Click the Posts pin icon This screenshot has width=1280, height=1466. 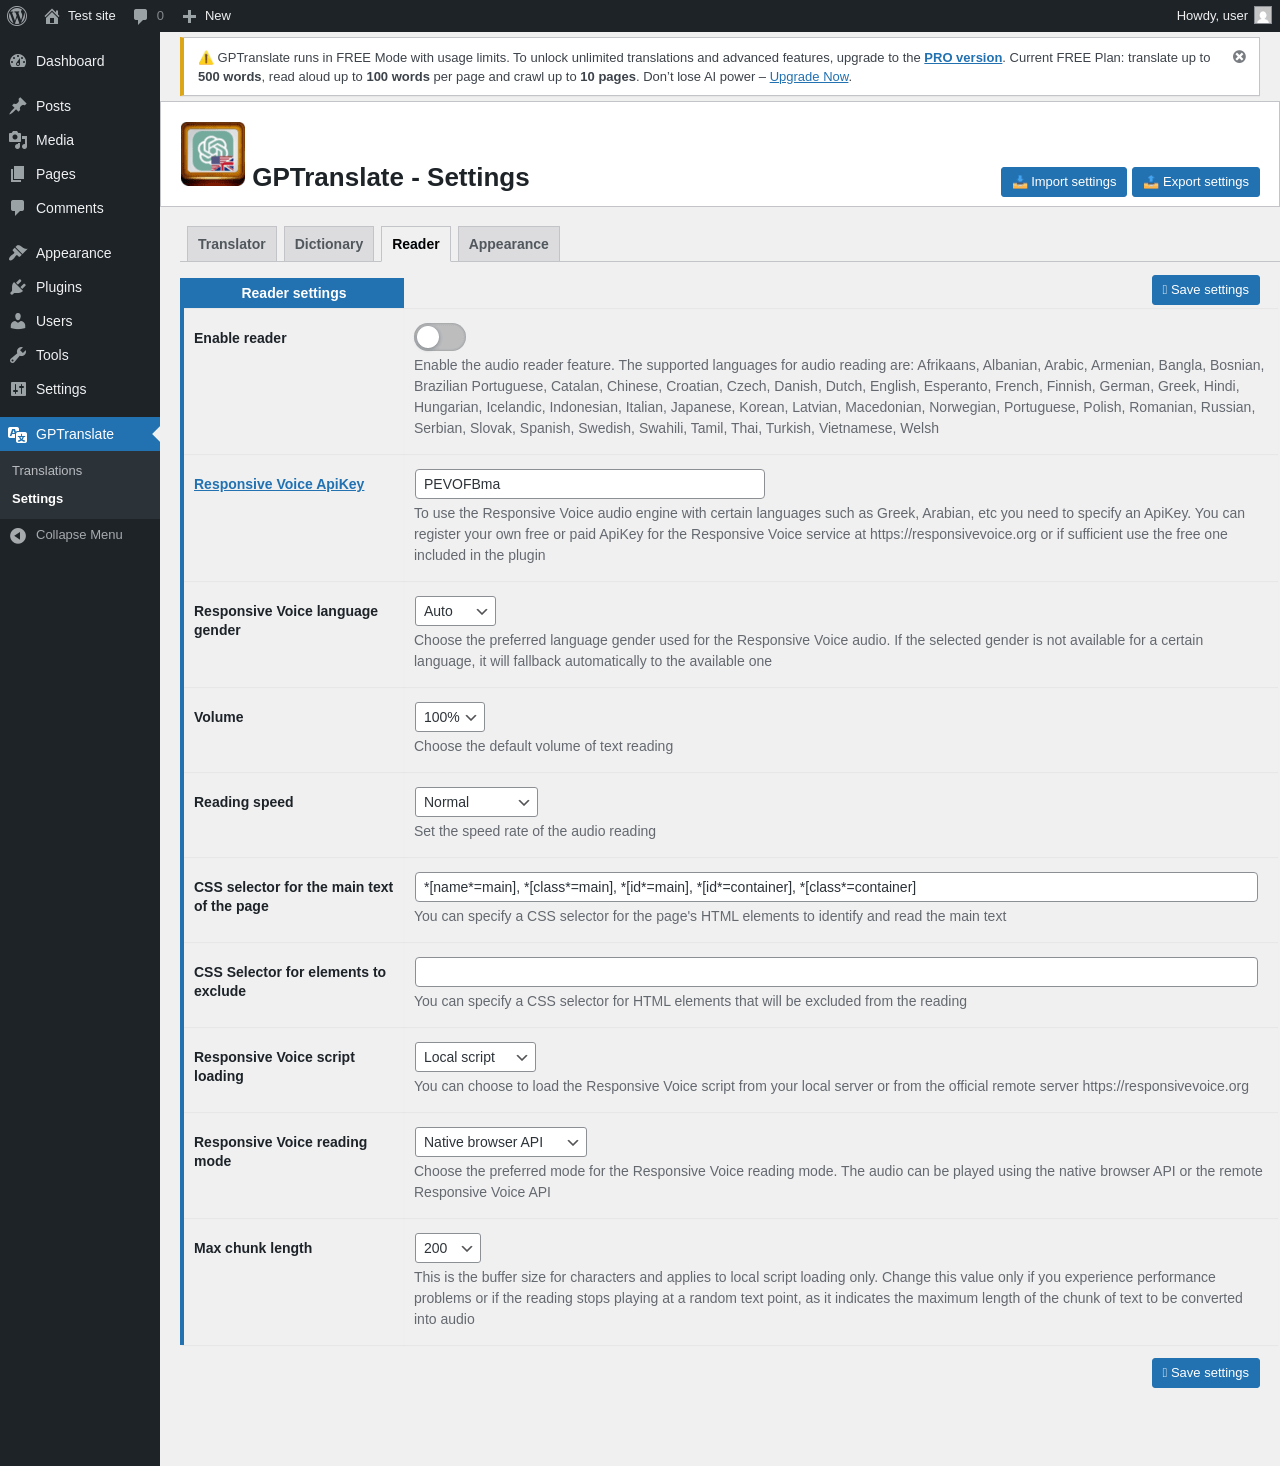pyautogui.click(x=18, y=106)
